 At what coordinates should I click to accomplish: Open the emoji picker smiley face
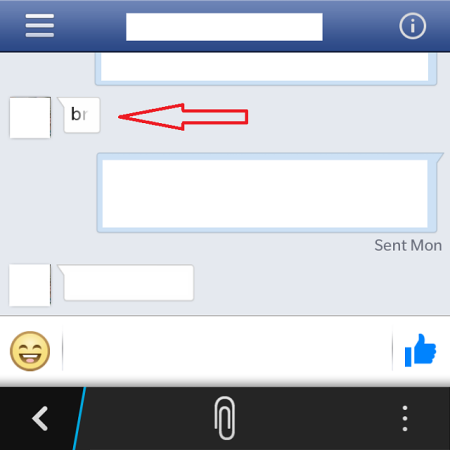tap(30, 351)
